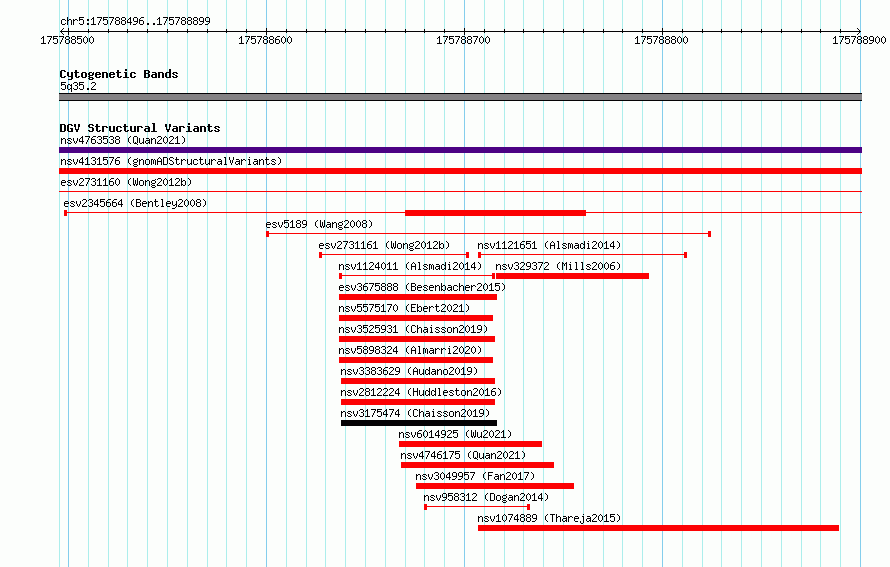
Task: Open nsv4131576 (gnomADStructuralVariants) label
Action: (x=171, y=161)
